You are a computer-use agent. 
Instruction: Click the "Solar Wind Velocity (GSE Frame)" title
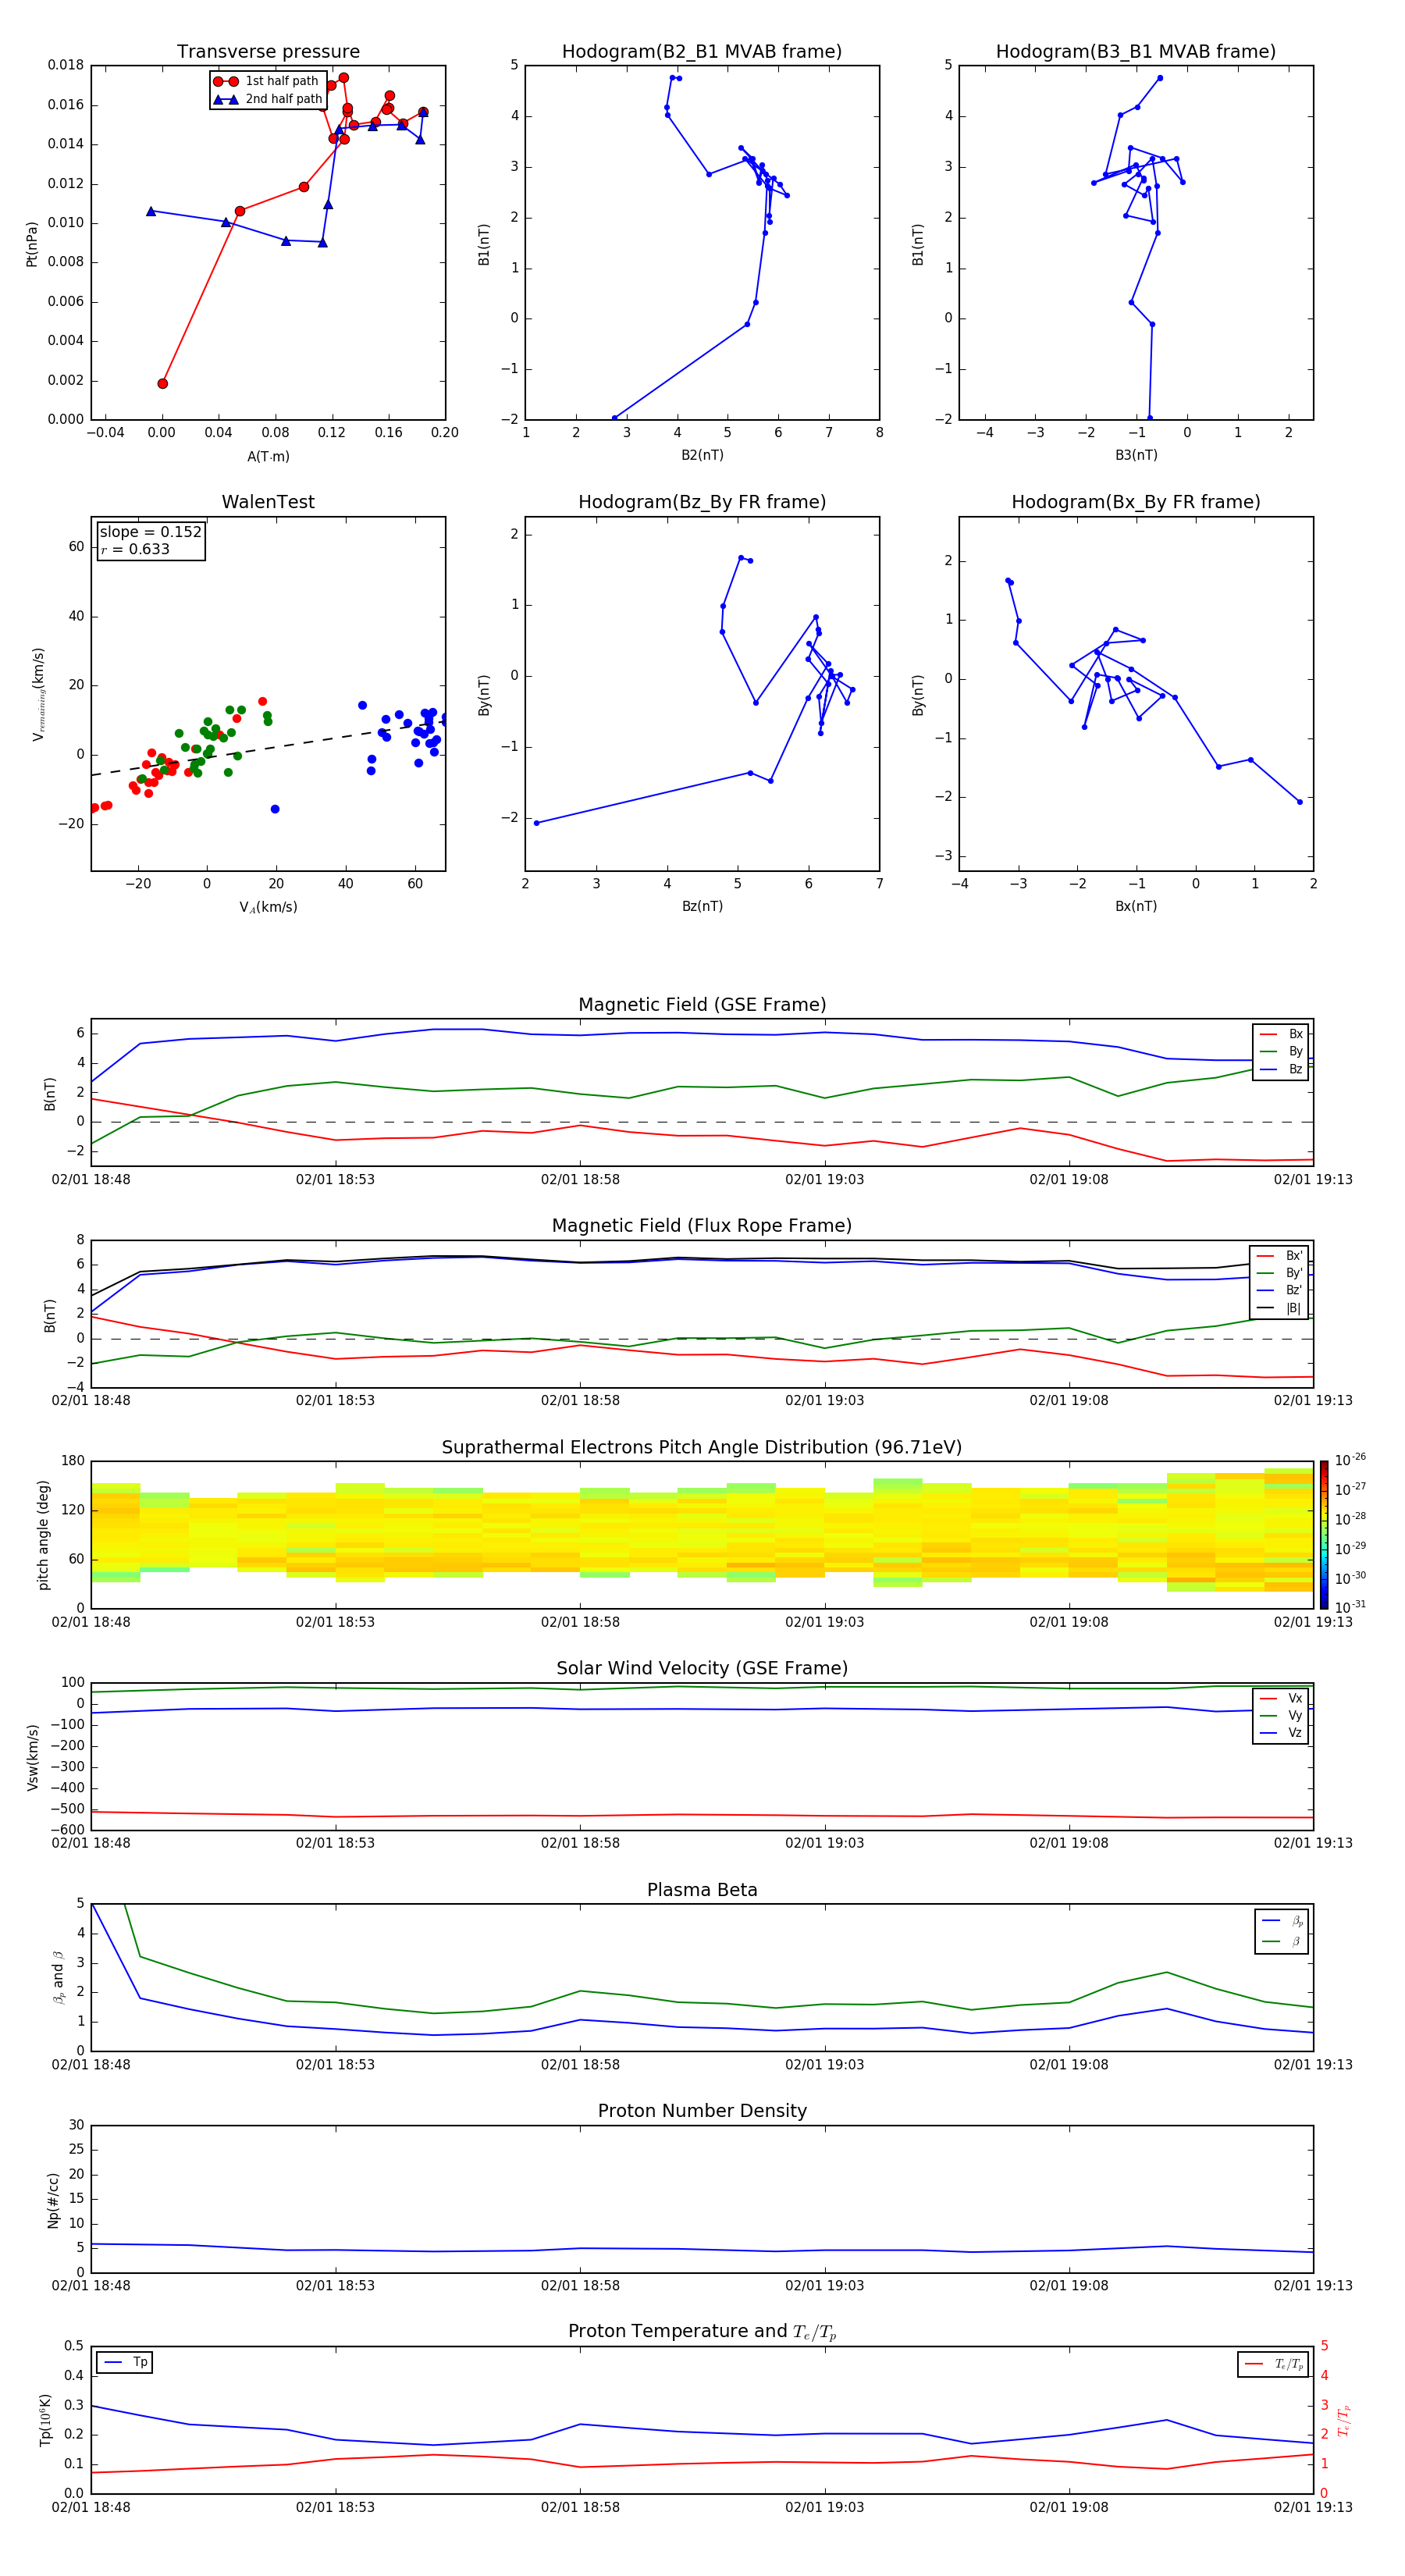[702, 1668]
